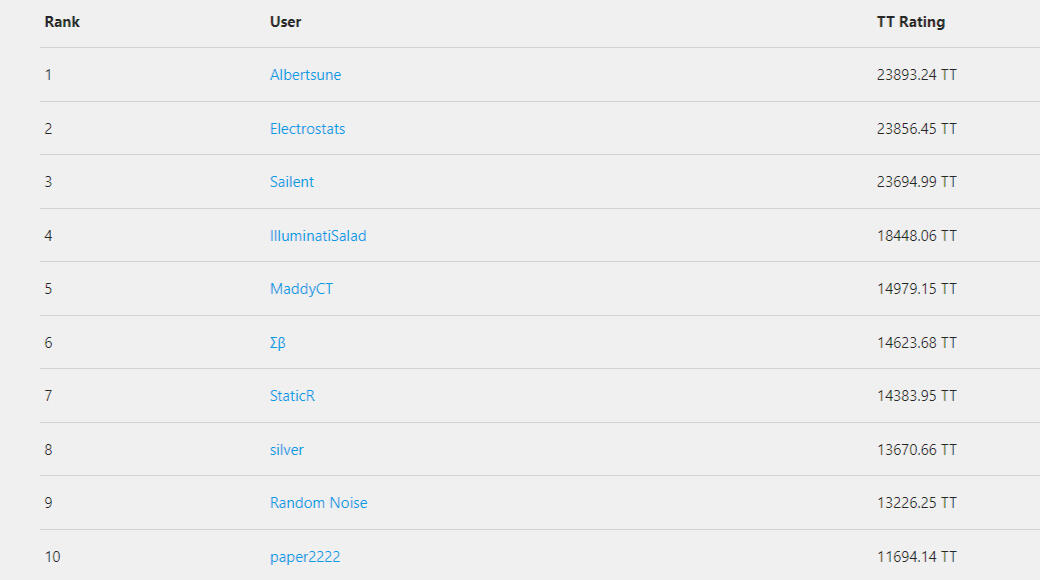Select the MaddyCT user link
The image size is (1040, 580).
301,289
